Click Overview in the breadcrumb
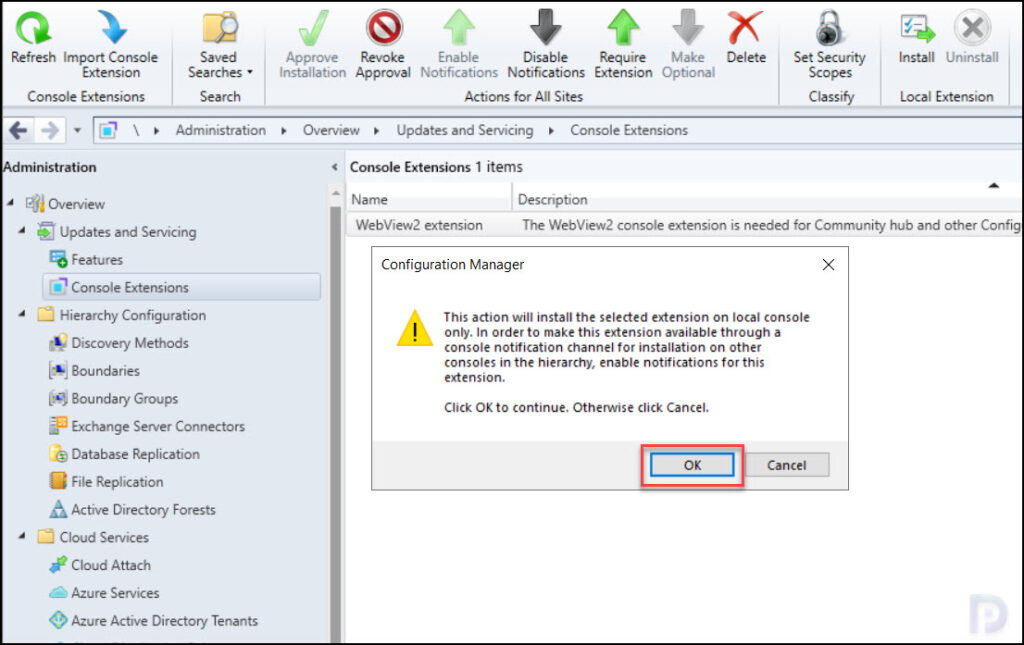The width and height of the screenshot is (1024, 645). 331,131
